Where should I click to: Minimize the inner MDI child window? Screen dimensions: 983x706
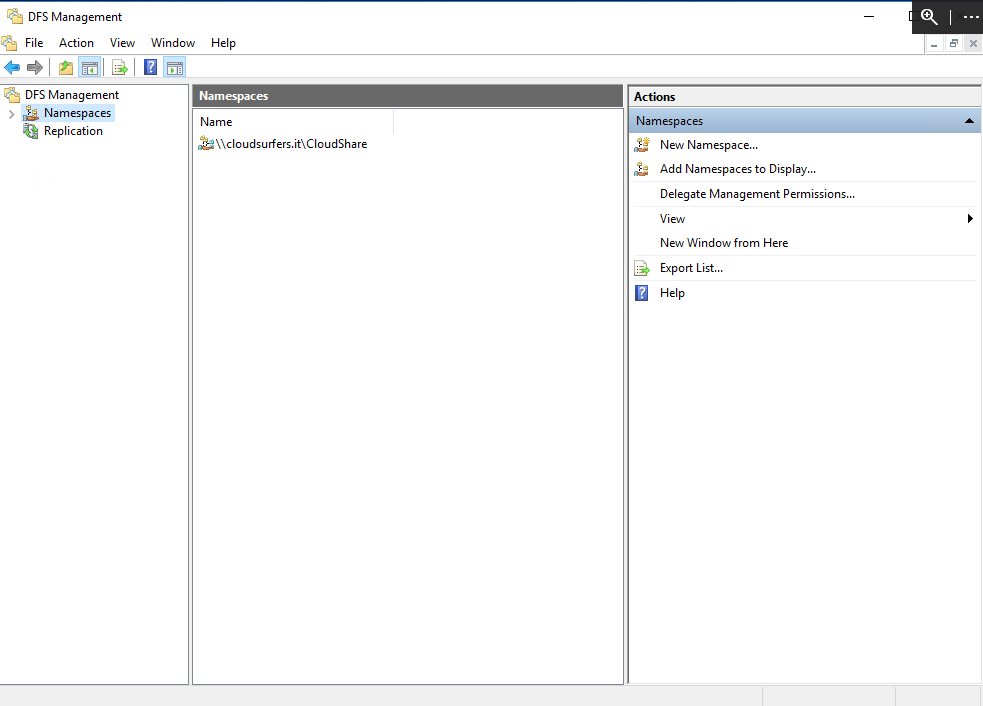coord(934,43)
